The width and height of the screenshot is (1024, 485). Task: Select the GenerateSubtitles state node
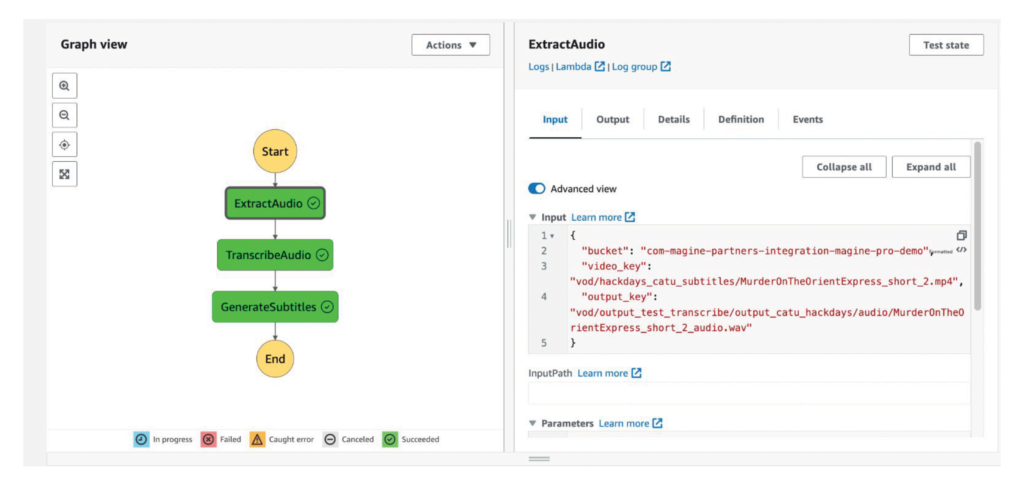point(275,307)
